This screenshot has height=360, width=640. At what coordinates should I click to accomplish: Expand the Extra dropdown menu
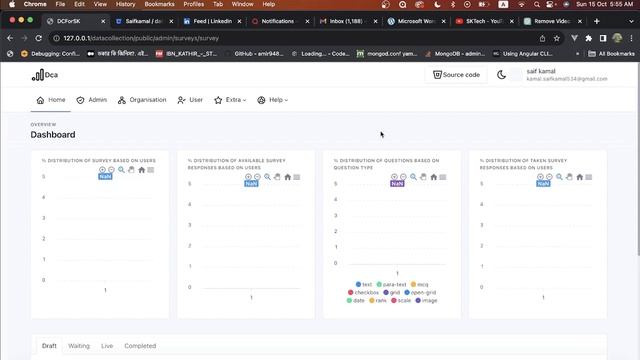click(230, 100)
